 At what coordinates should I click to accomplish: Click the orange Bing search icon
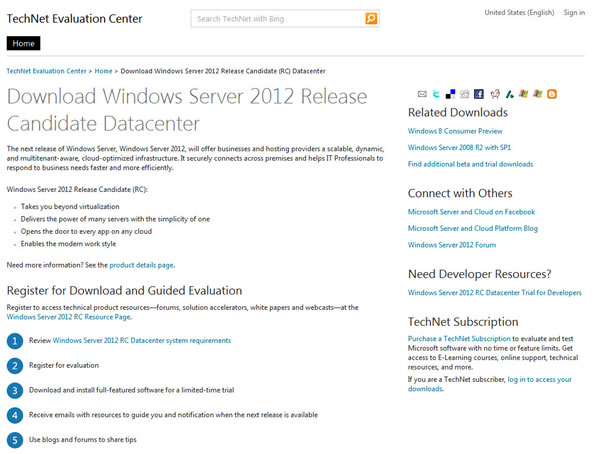point(371,18)
